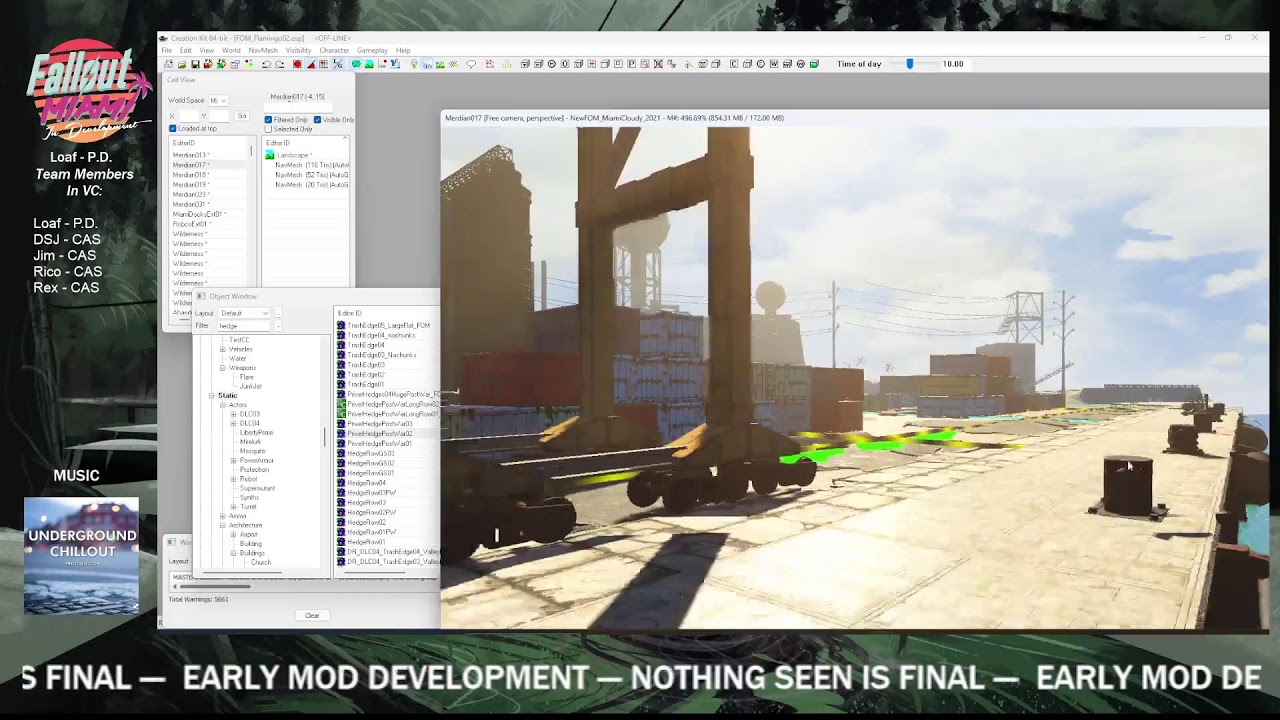Click the Go button in Cell View
This screenshot has width=1280, height=720.
point(242,116)
